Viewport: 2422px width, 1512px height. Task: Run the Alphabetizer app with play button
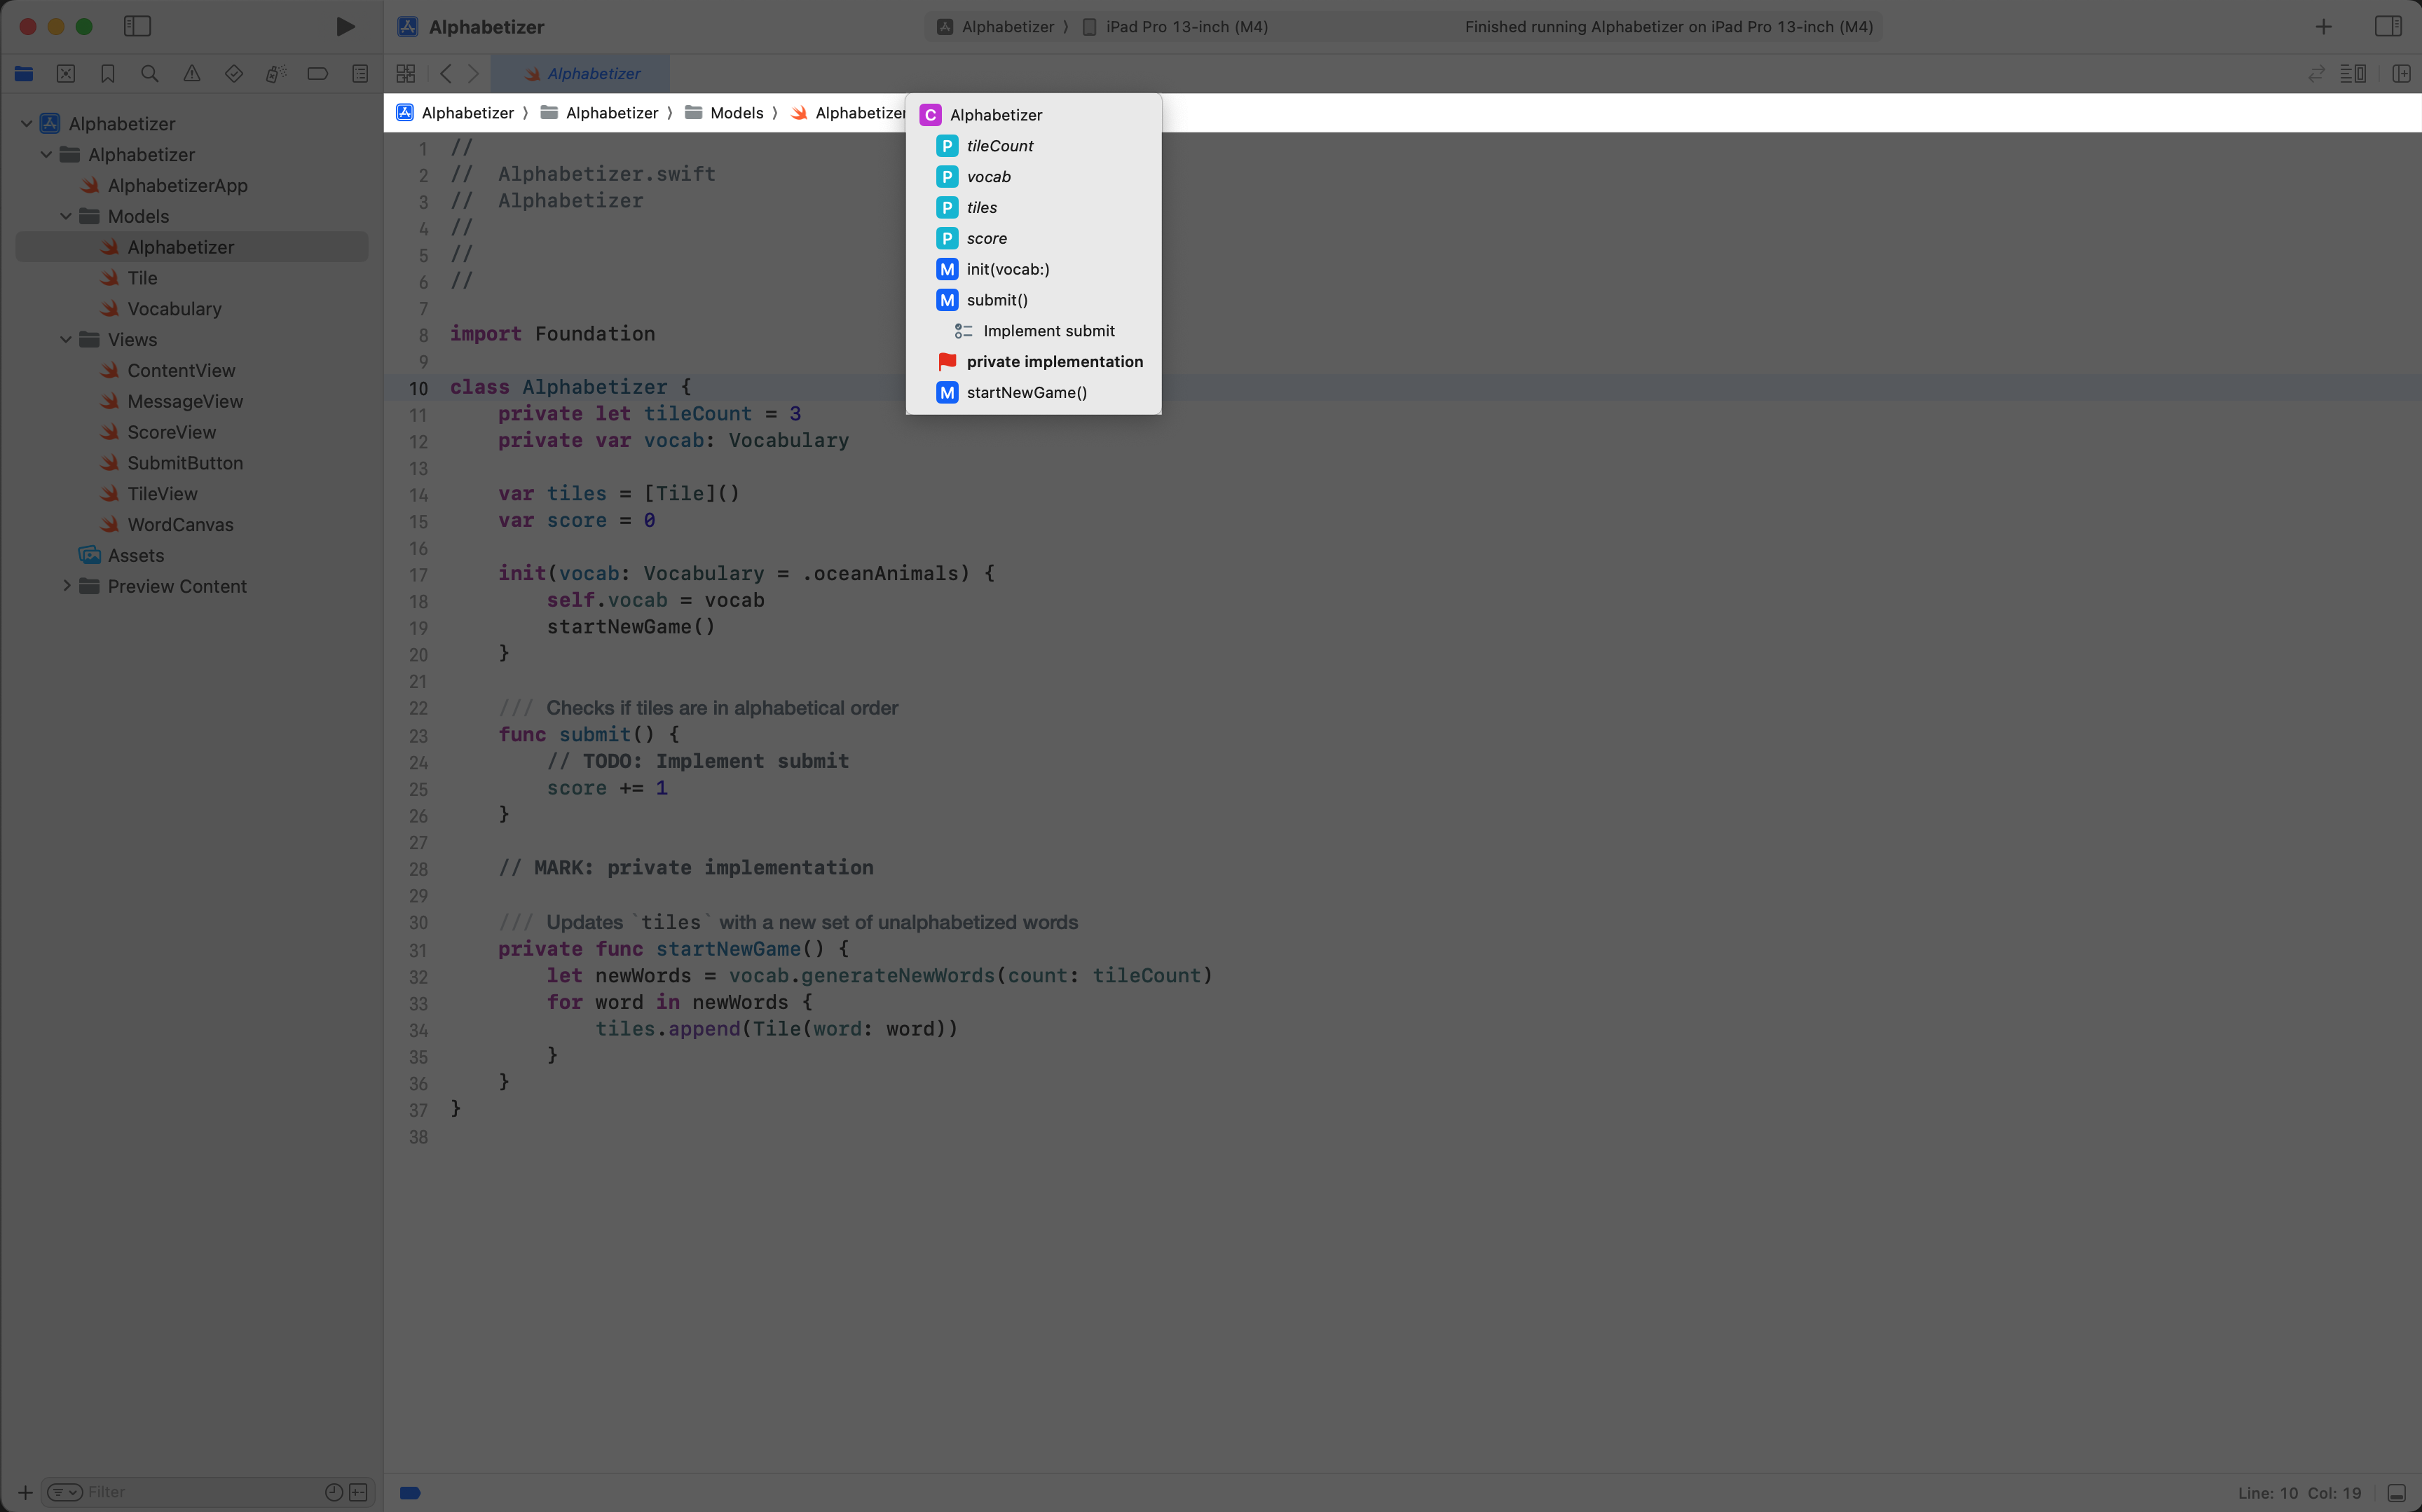coord(345,27)
